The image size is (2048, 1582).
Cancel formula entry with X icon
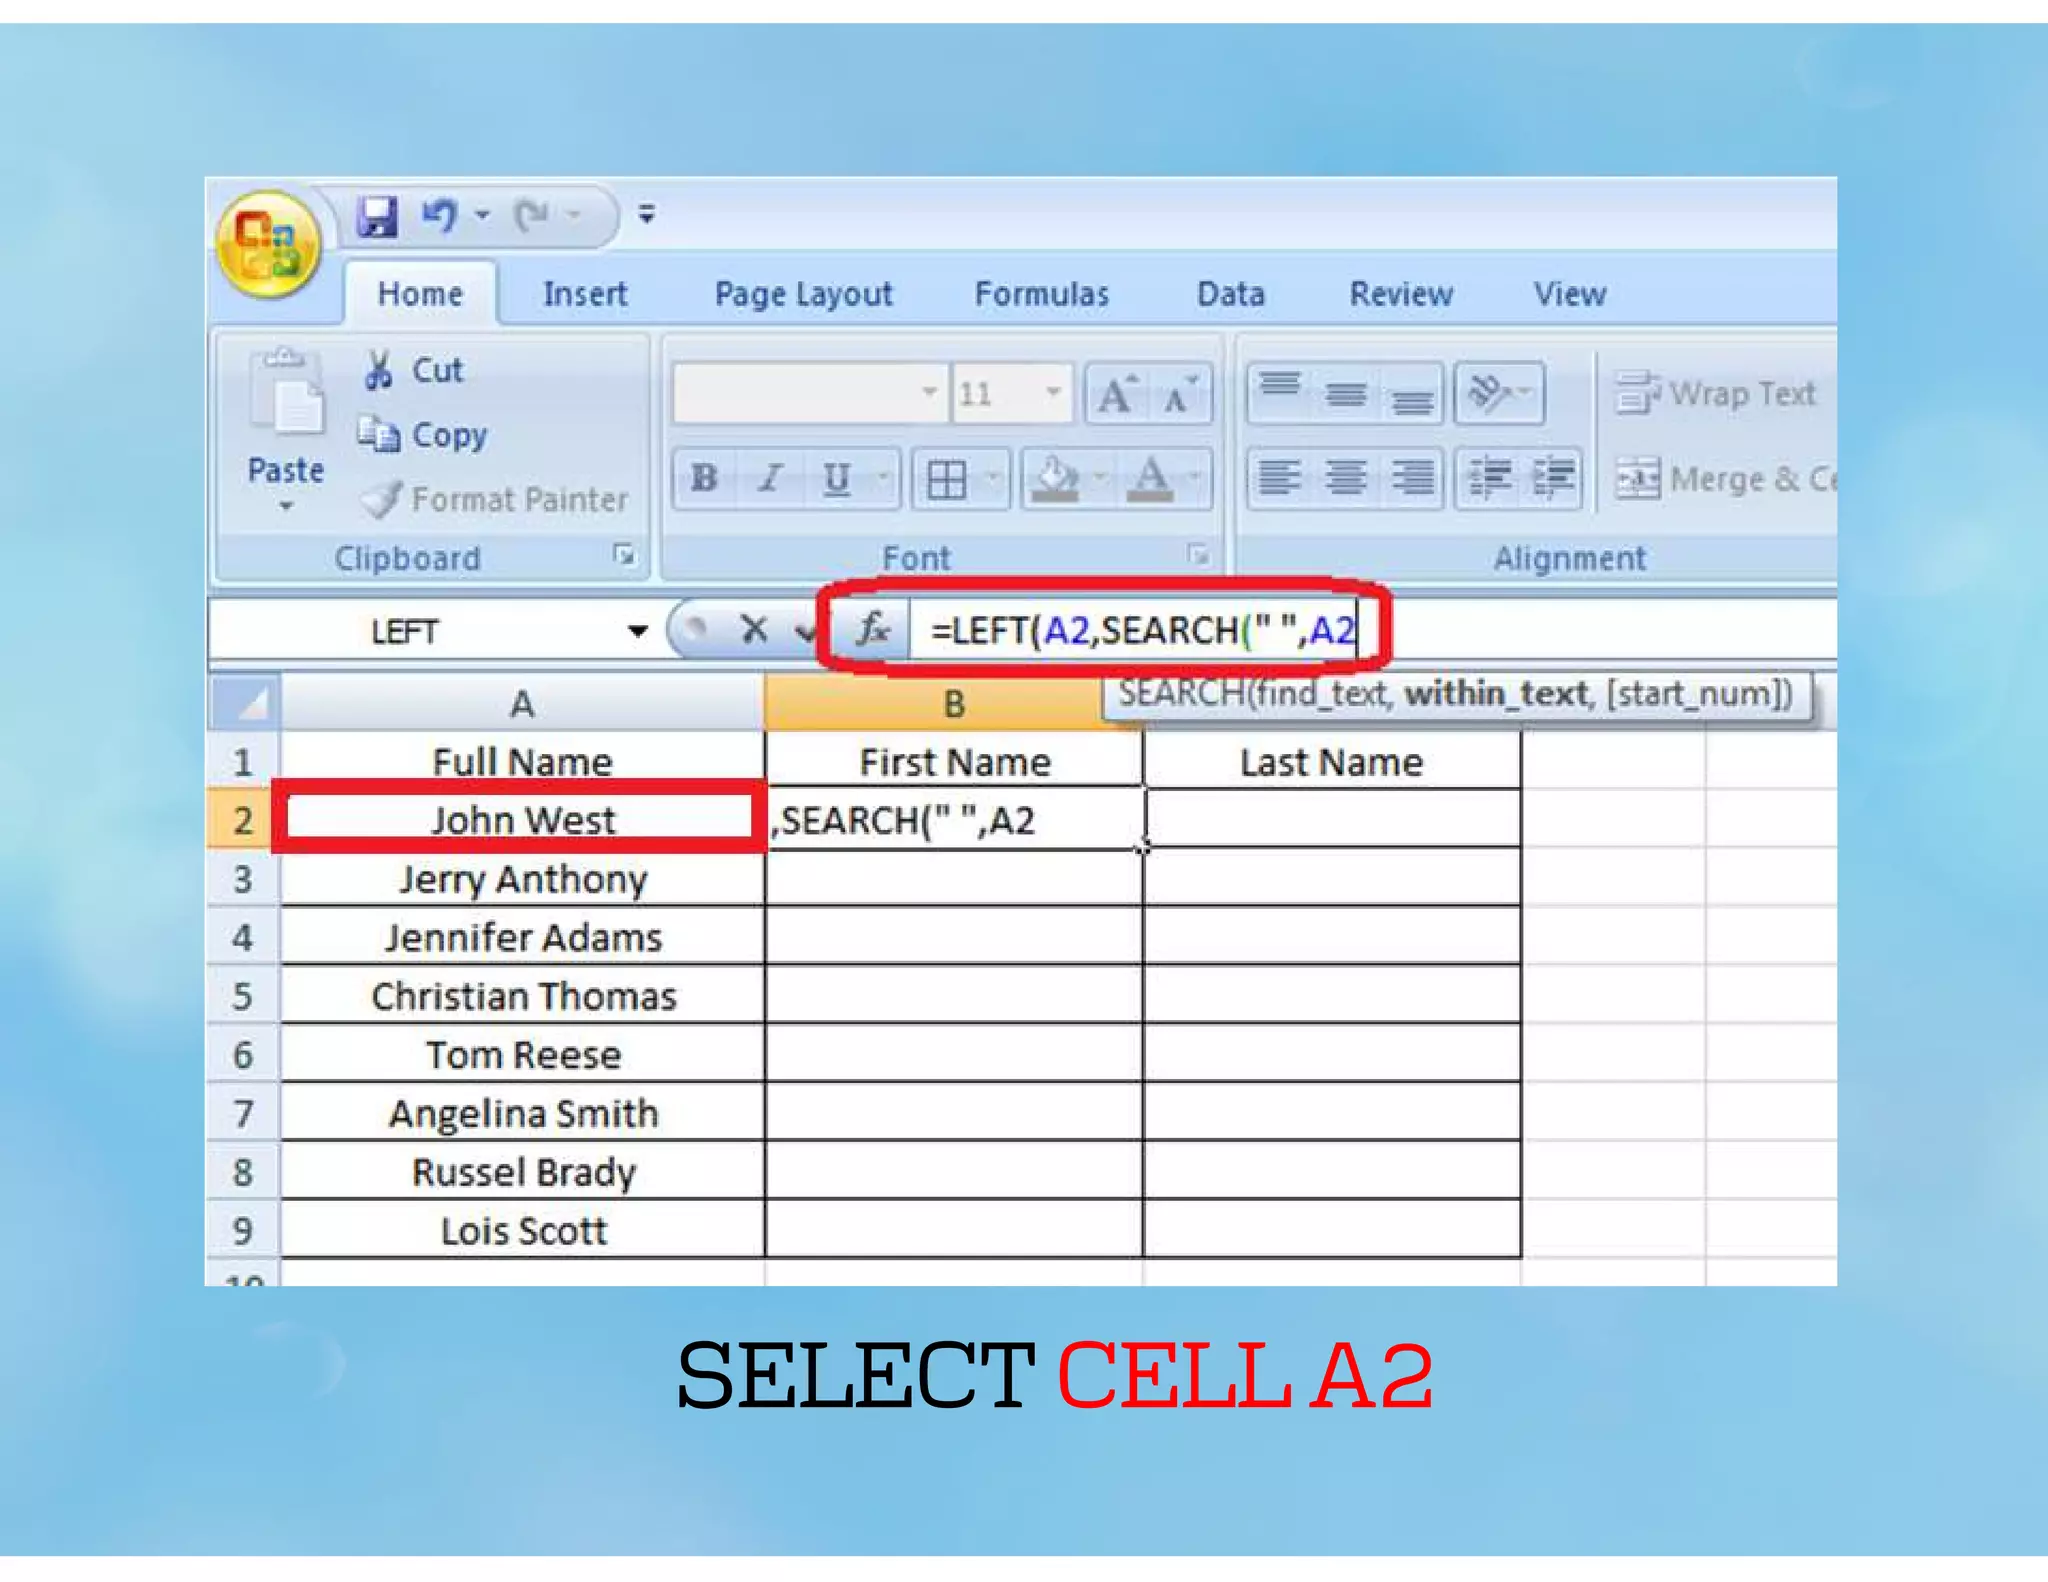coord(753,630)
